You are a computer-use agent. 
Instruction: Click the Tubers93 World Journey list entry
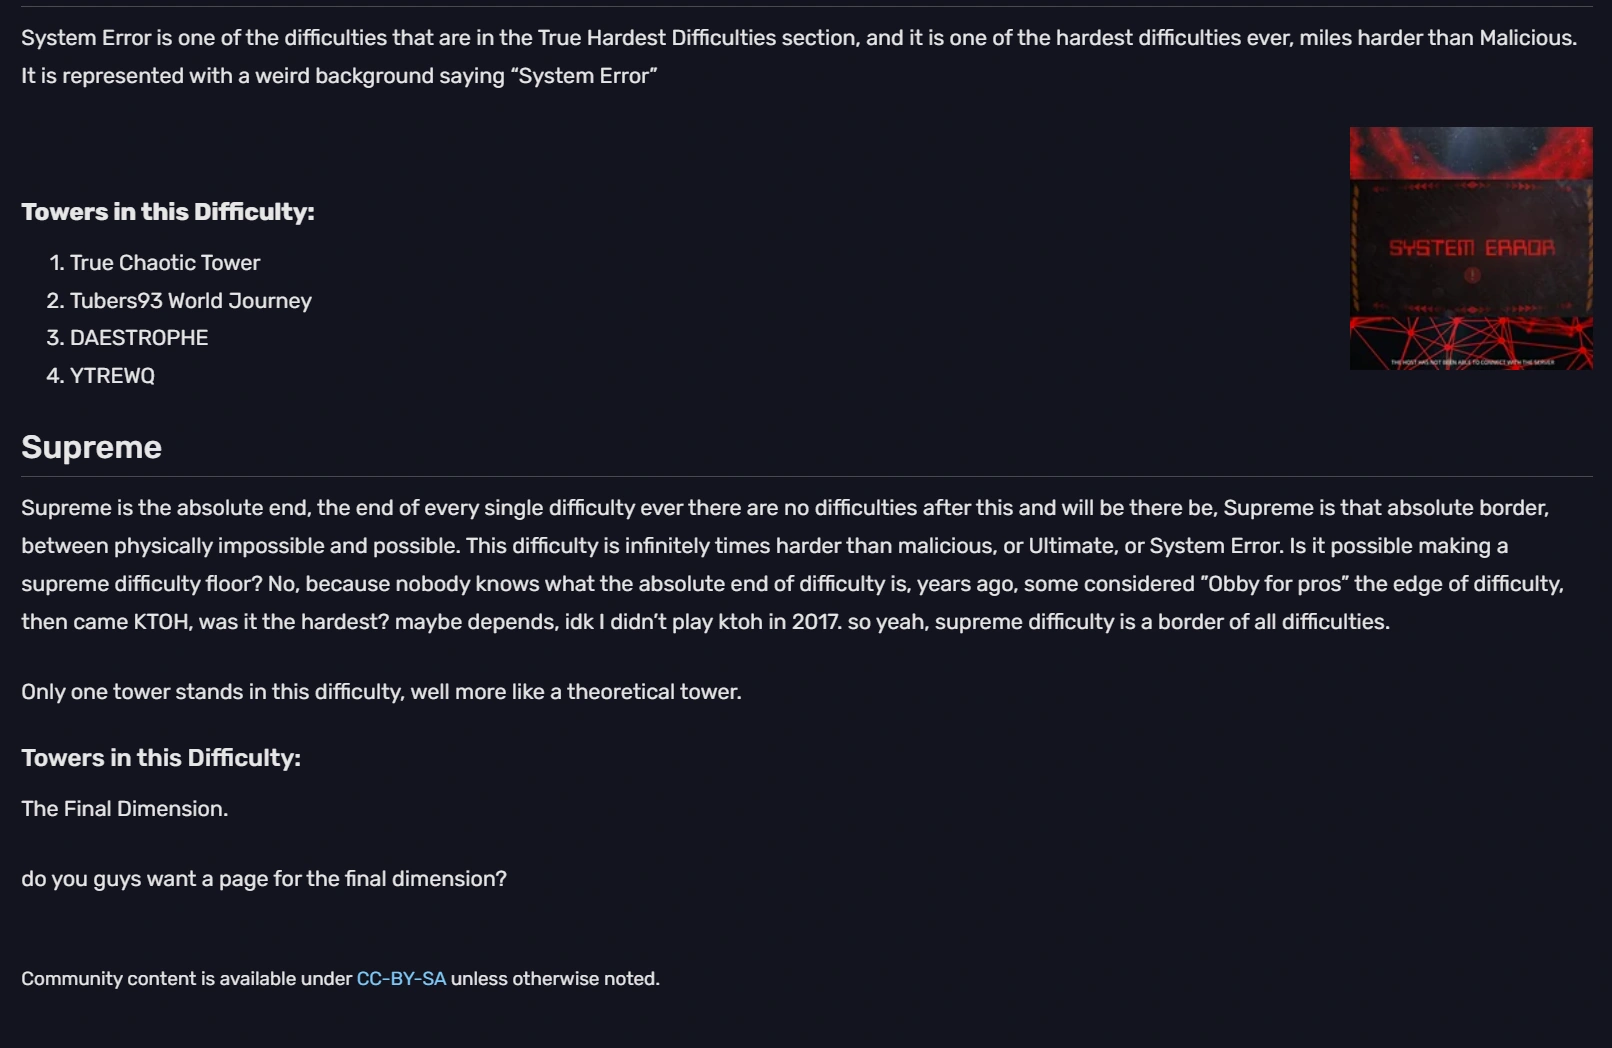[190, 301]
